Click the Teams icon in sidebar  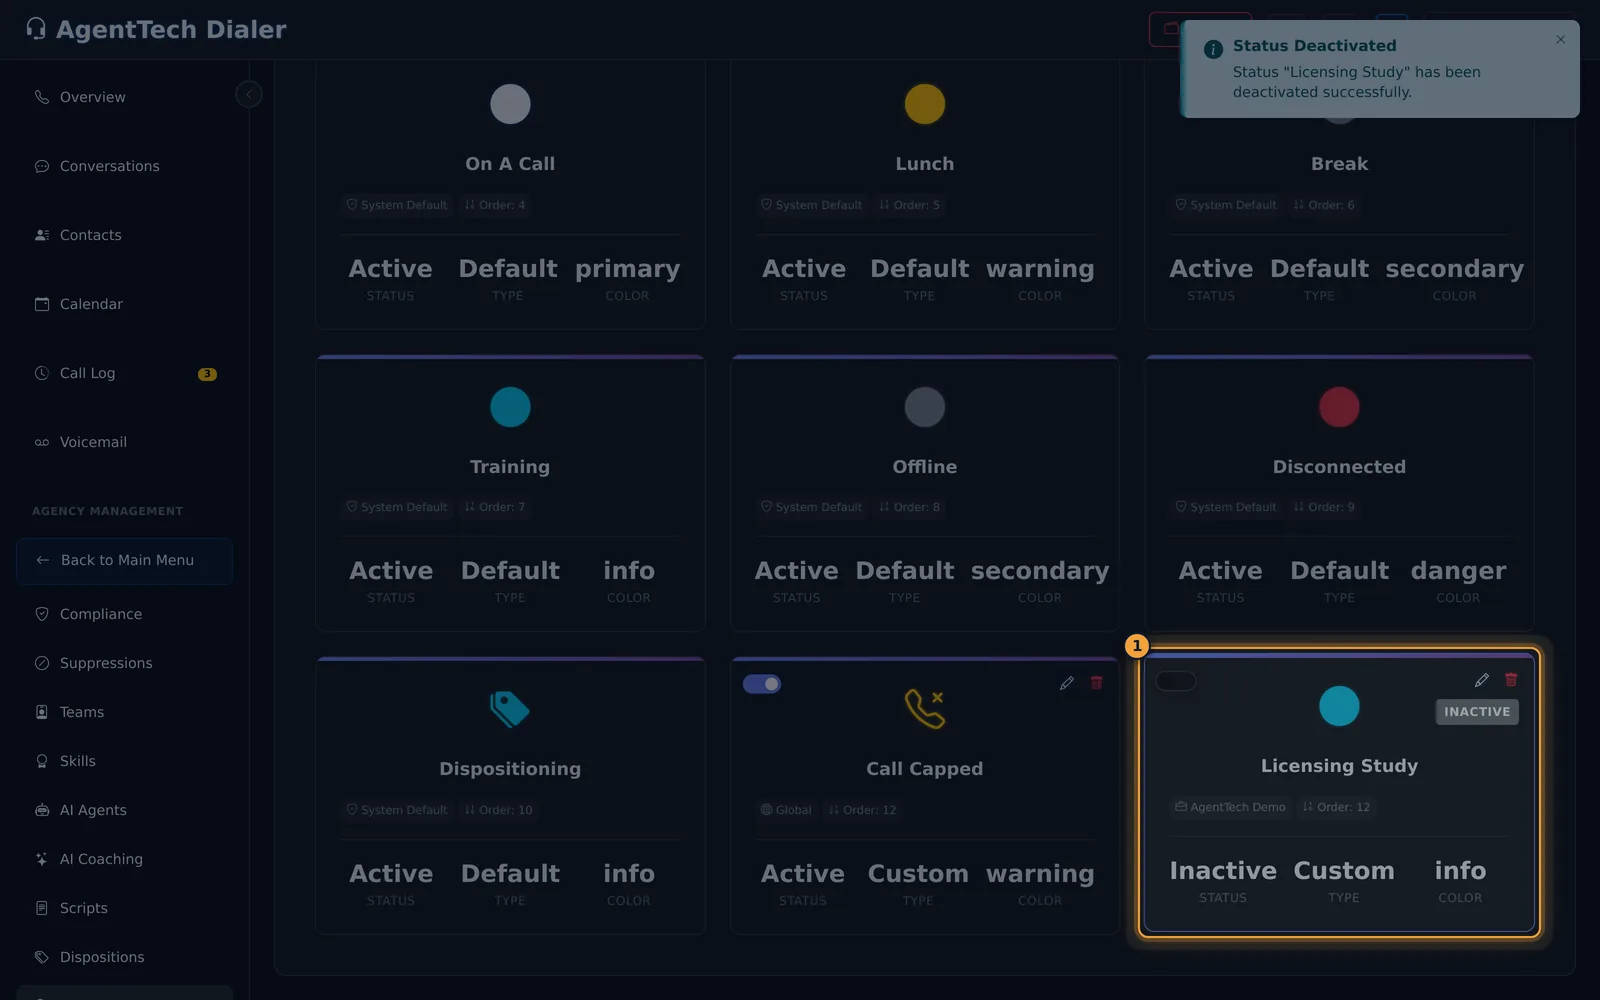coord(42,712)
